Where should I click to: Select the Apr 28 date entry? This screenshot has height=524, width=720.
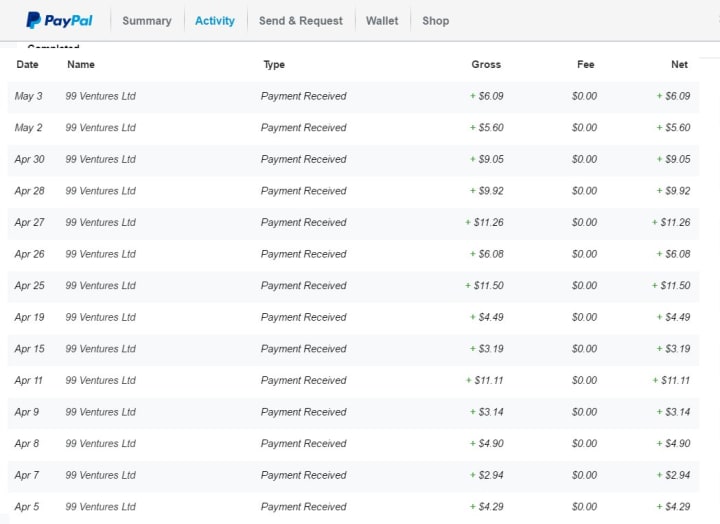(x=29, y=191)
